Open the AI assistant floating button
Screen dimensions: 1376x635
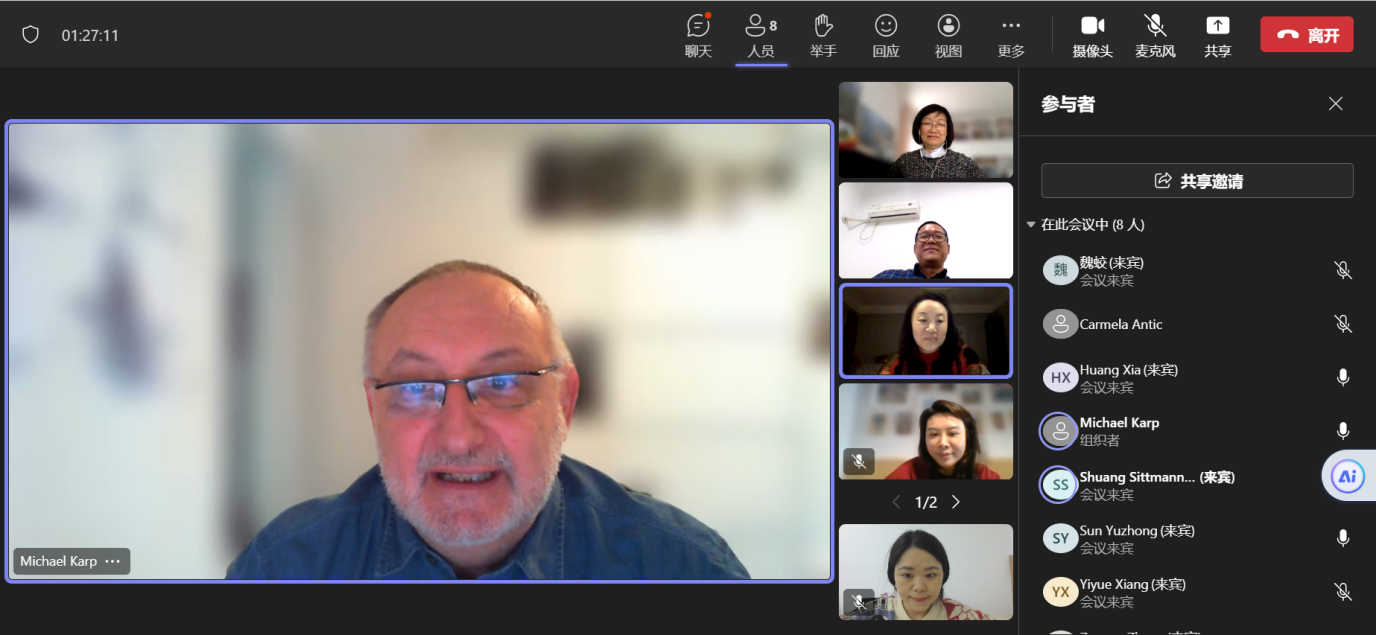tap(1347, 476)
